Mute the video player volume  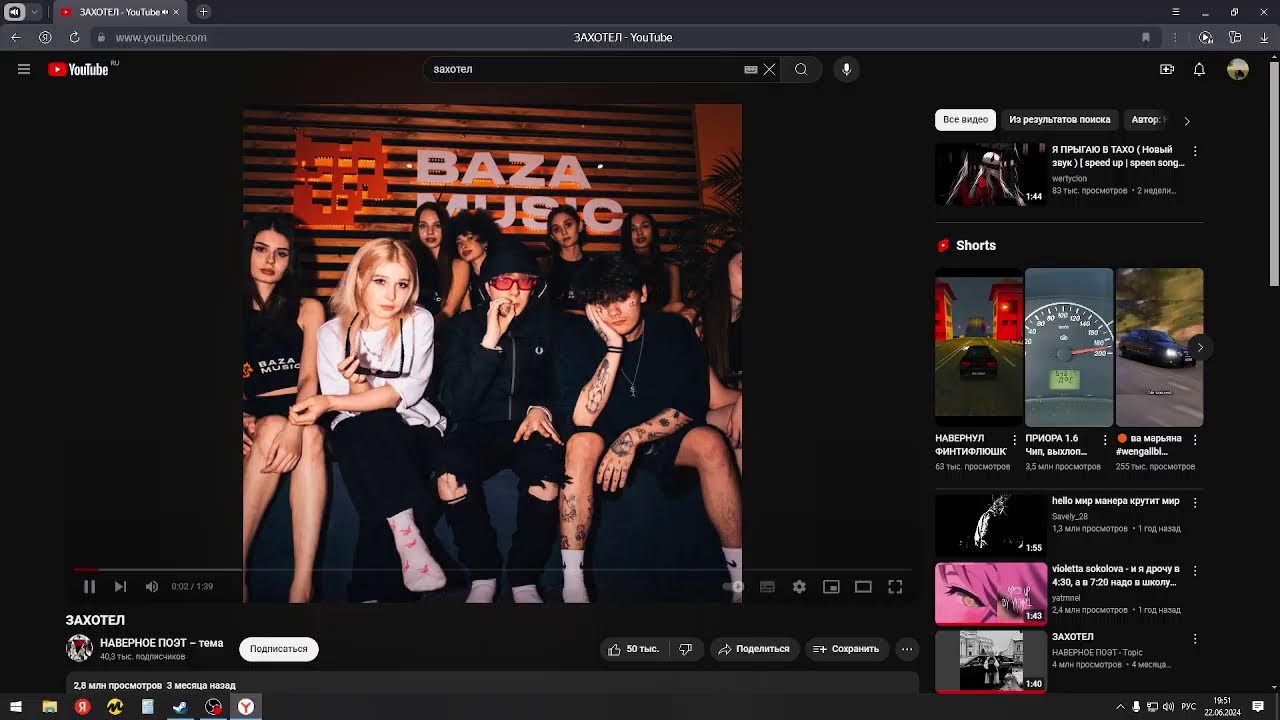pyautogui.click(x=152, y=587)
